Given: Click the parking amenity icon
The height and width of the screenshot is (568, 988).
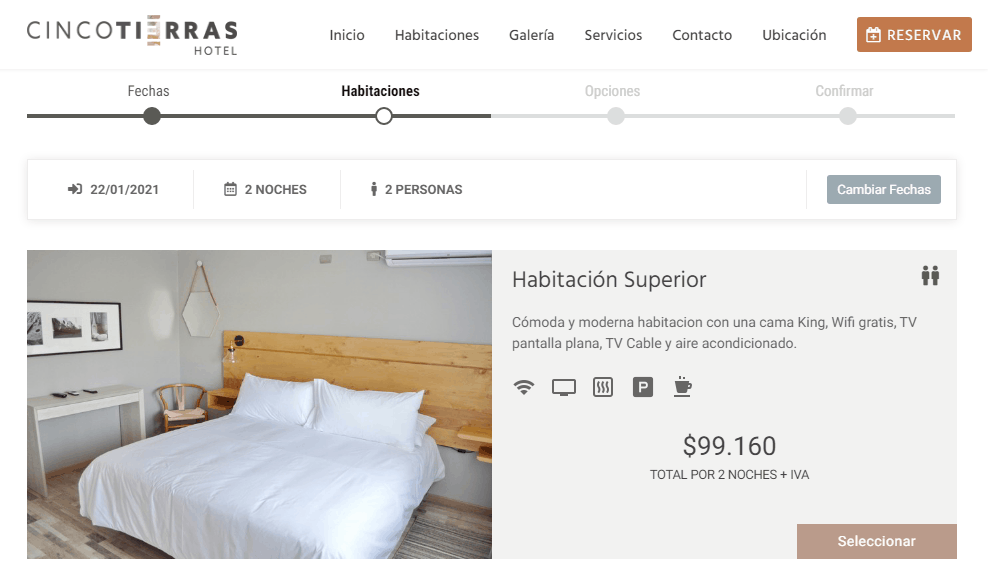Looking at the screenshot, I should pyautogui.click(x=643, y=387).
